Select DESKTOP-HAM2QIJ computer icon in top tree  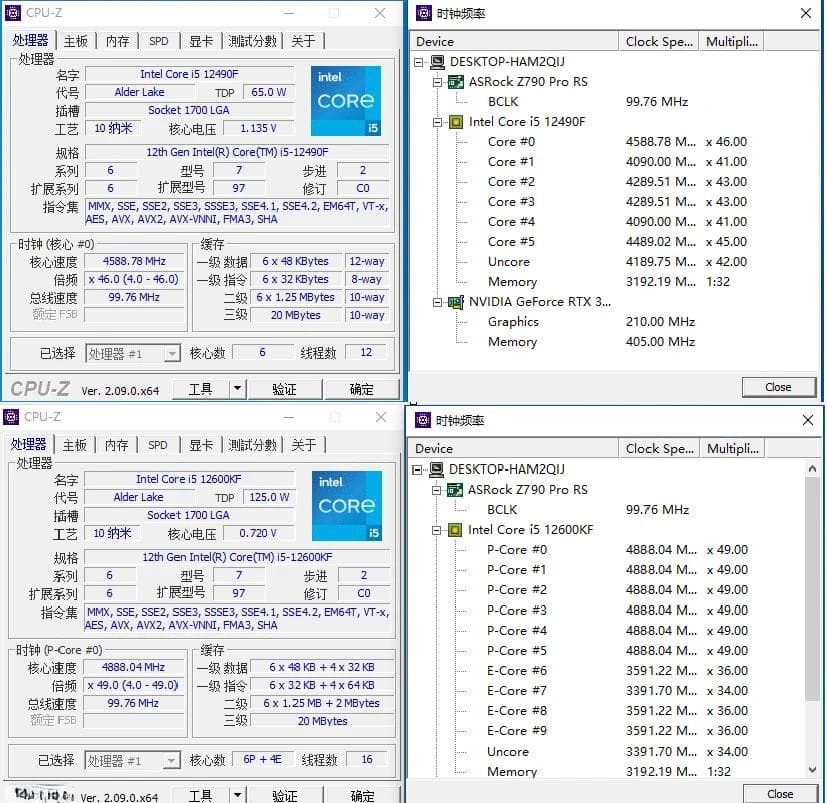(437, 62)
